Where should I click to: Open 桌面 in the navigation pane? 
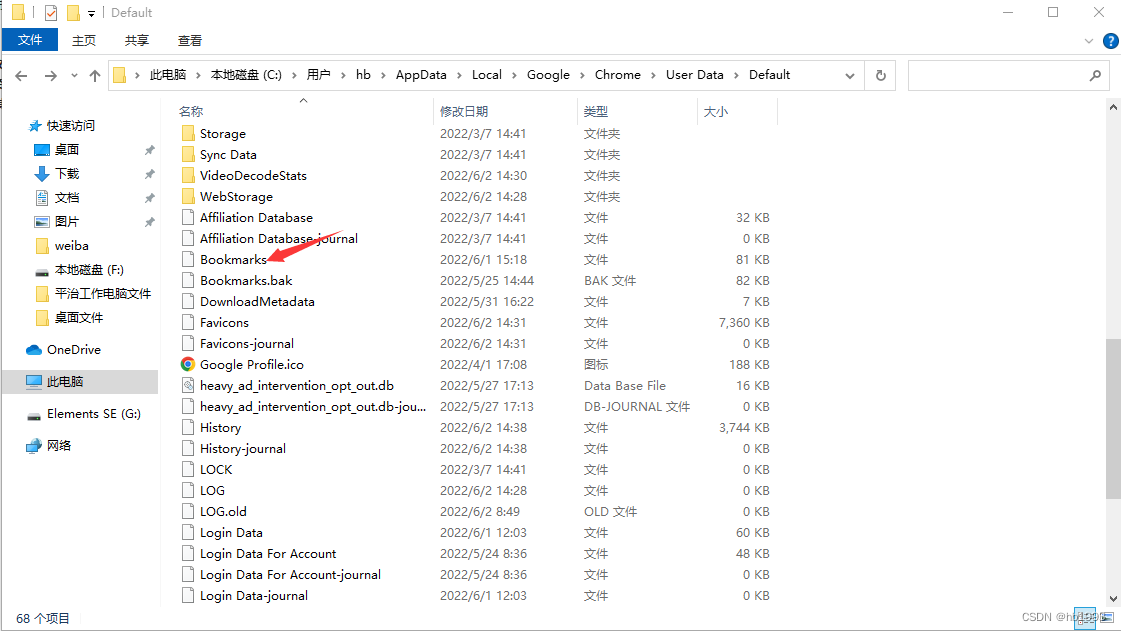66,150
